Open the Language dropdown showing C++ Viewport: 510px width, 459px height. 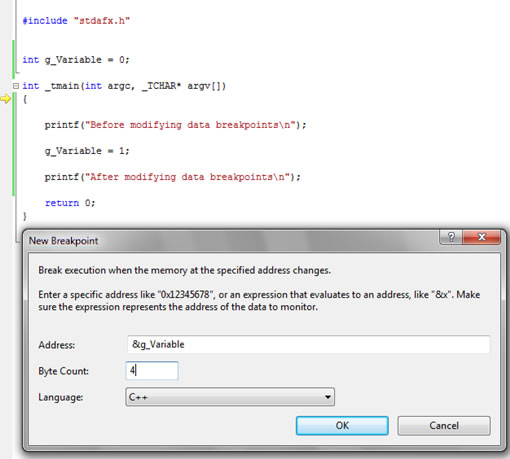[x=230, y=397]
